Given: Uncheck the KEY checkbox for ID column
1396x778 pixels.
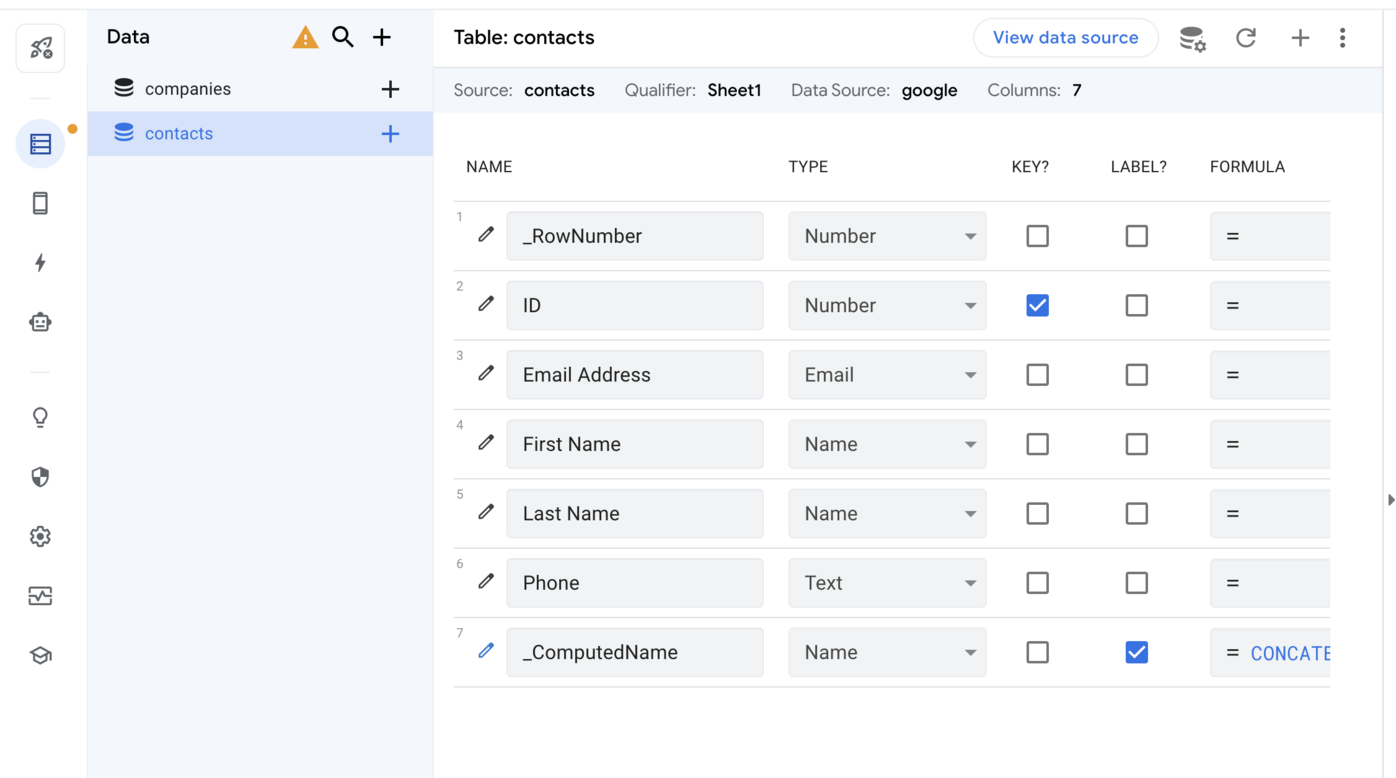Looking at the screenshot, I should click(1037, 306).
